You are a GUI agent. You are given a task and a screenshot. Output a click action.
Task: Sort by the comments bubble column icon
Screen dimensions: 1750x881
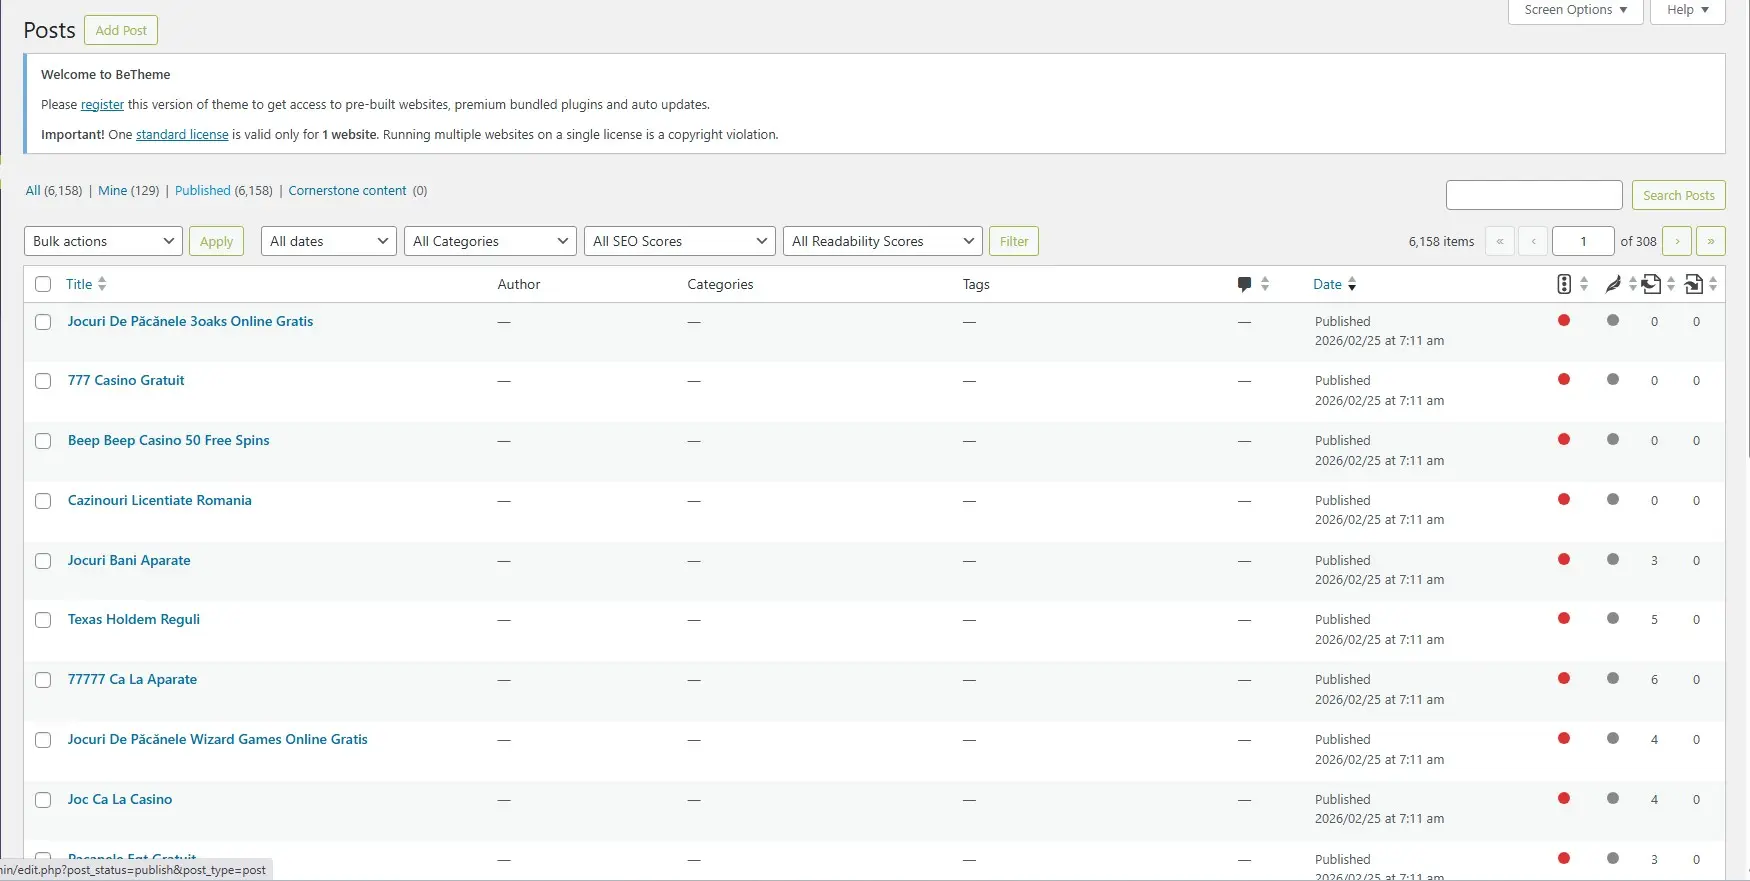pyautogui.click(x=1244, y=284)
